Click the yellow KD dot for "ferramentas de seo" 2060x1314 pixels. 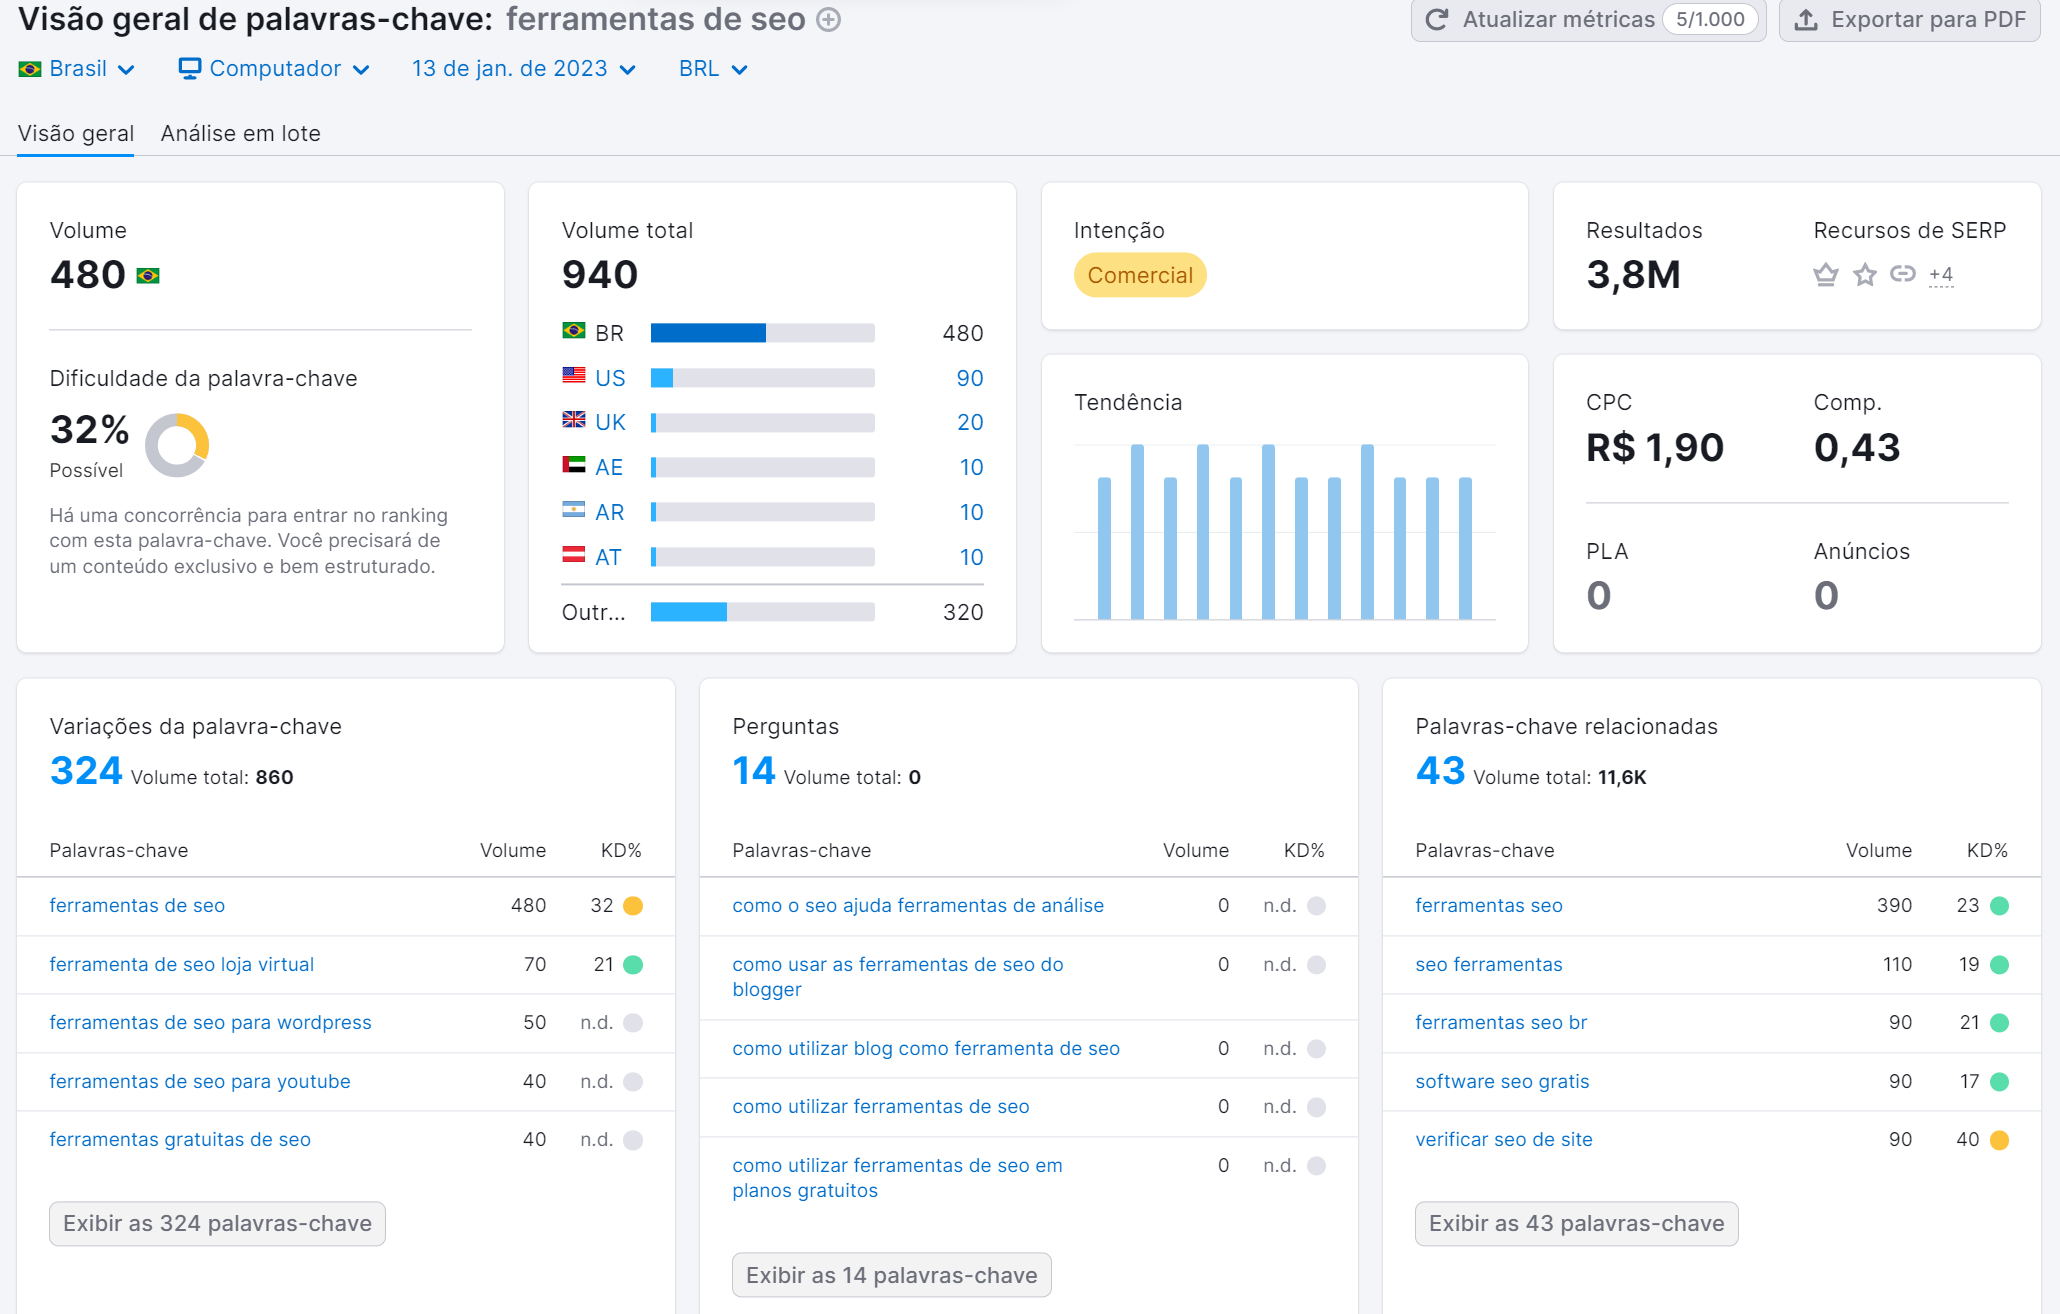coord(633,905)
